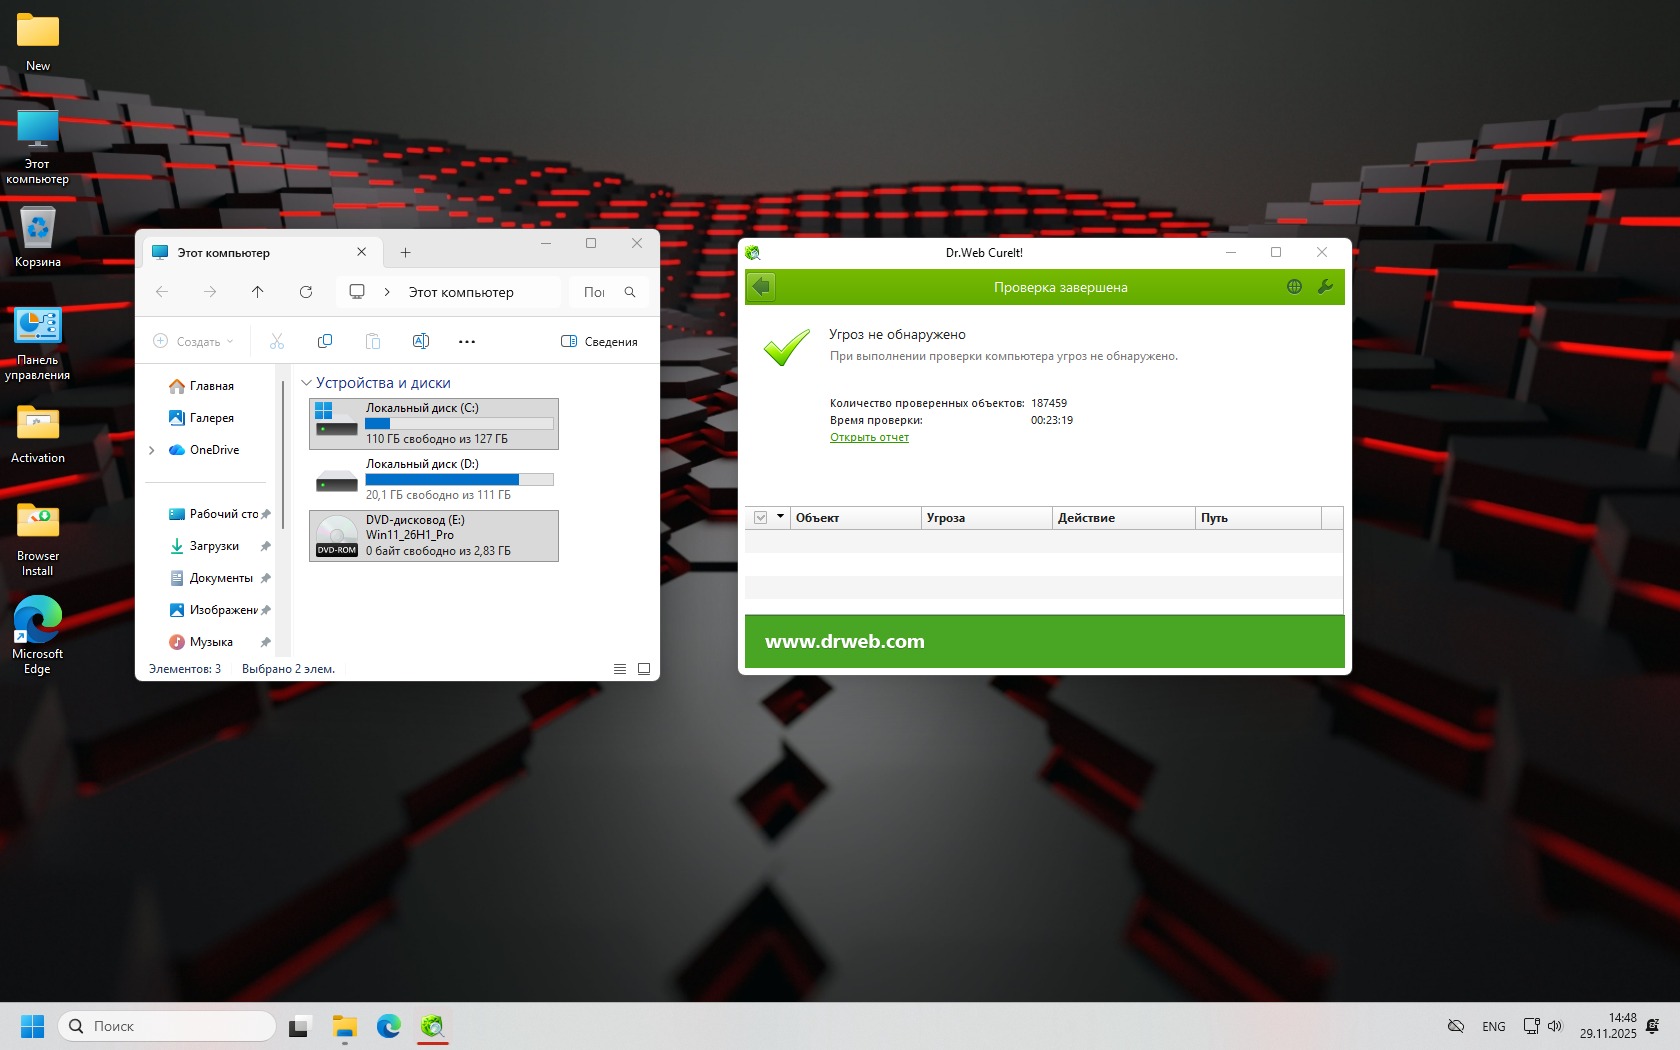Collapse the 'Устройства и диски' group

(x=307, y=383)
